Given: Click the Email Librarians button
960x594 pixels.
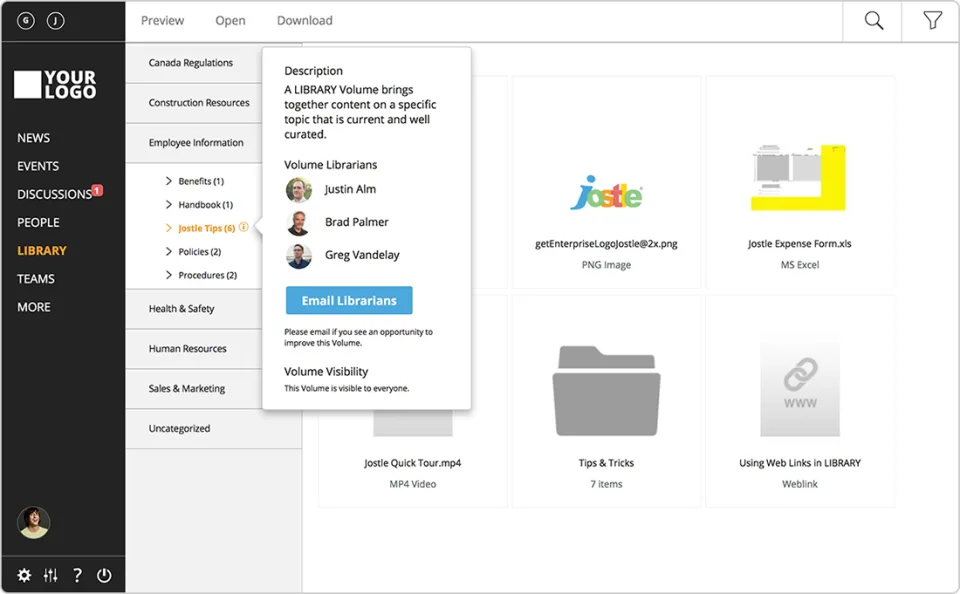Looking at the screenshot, I should (349, 301).
